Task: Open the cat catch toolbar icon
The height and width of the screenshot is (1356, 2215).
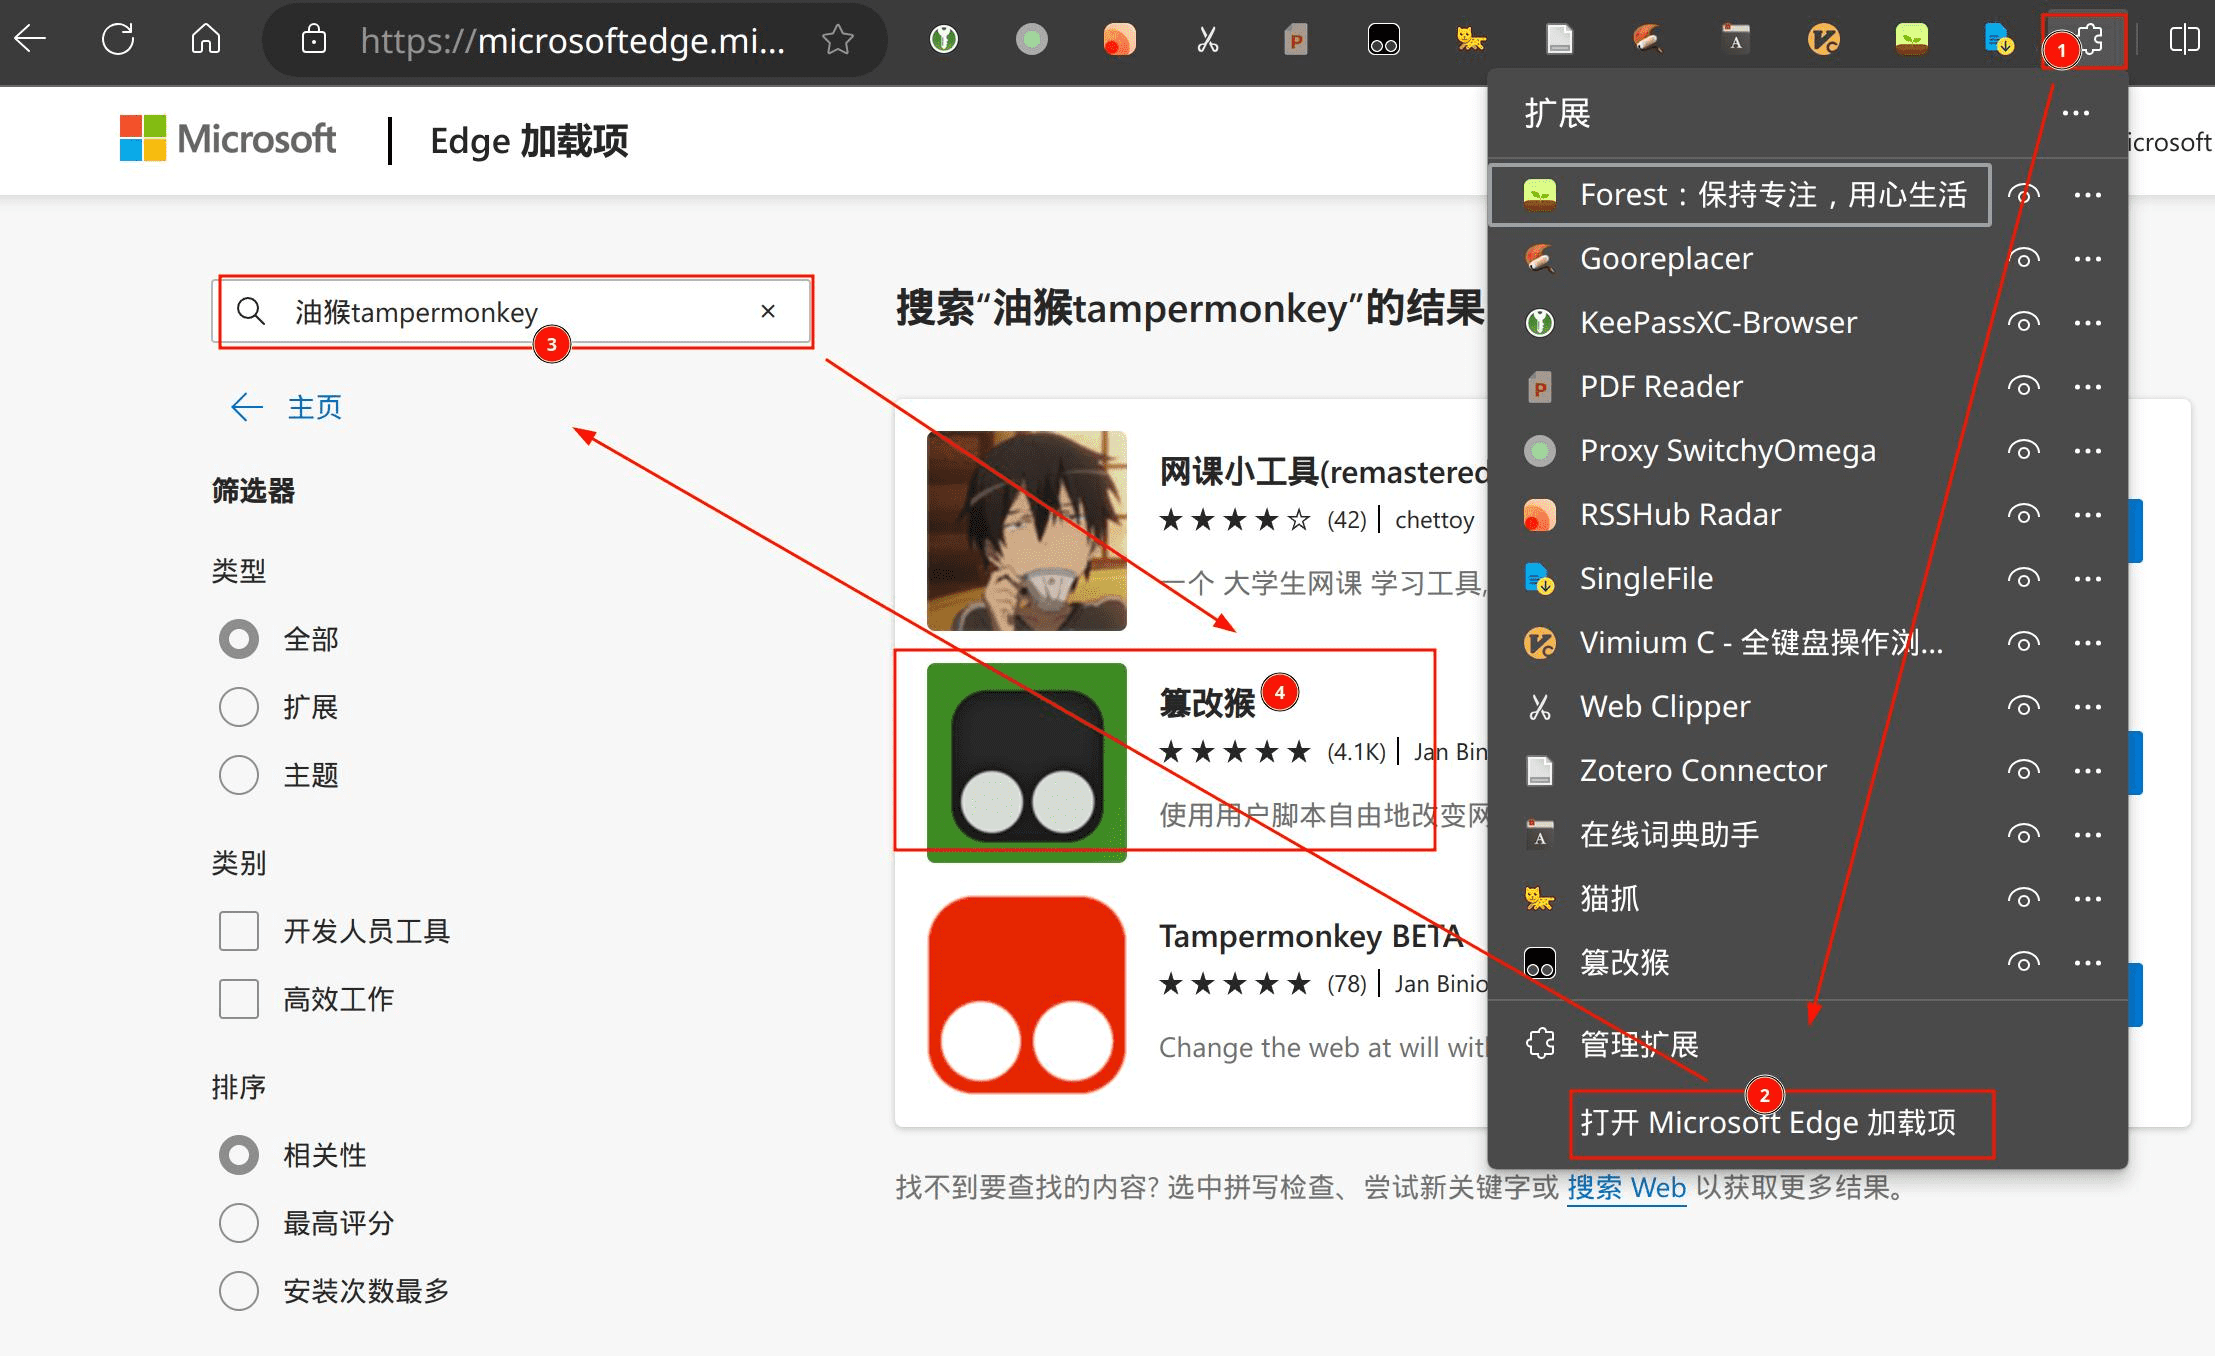Action: (1471, 39)
